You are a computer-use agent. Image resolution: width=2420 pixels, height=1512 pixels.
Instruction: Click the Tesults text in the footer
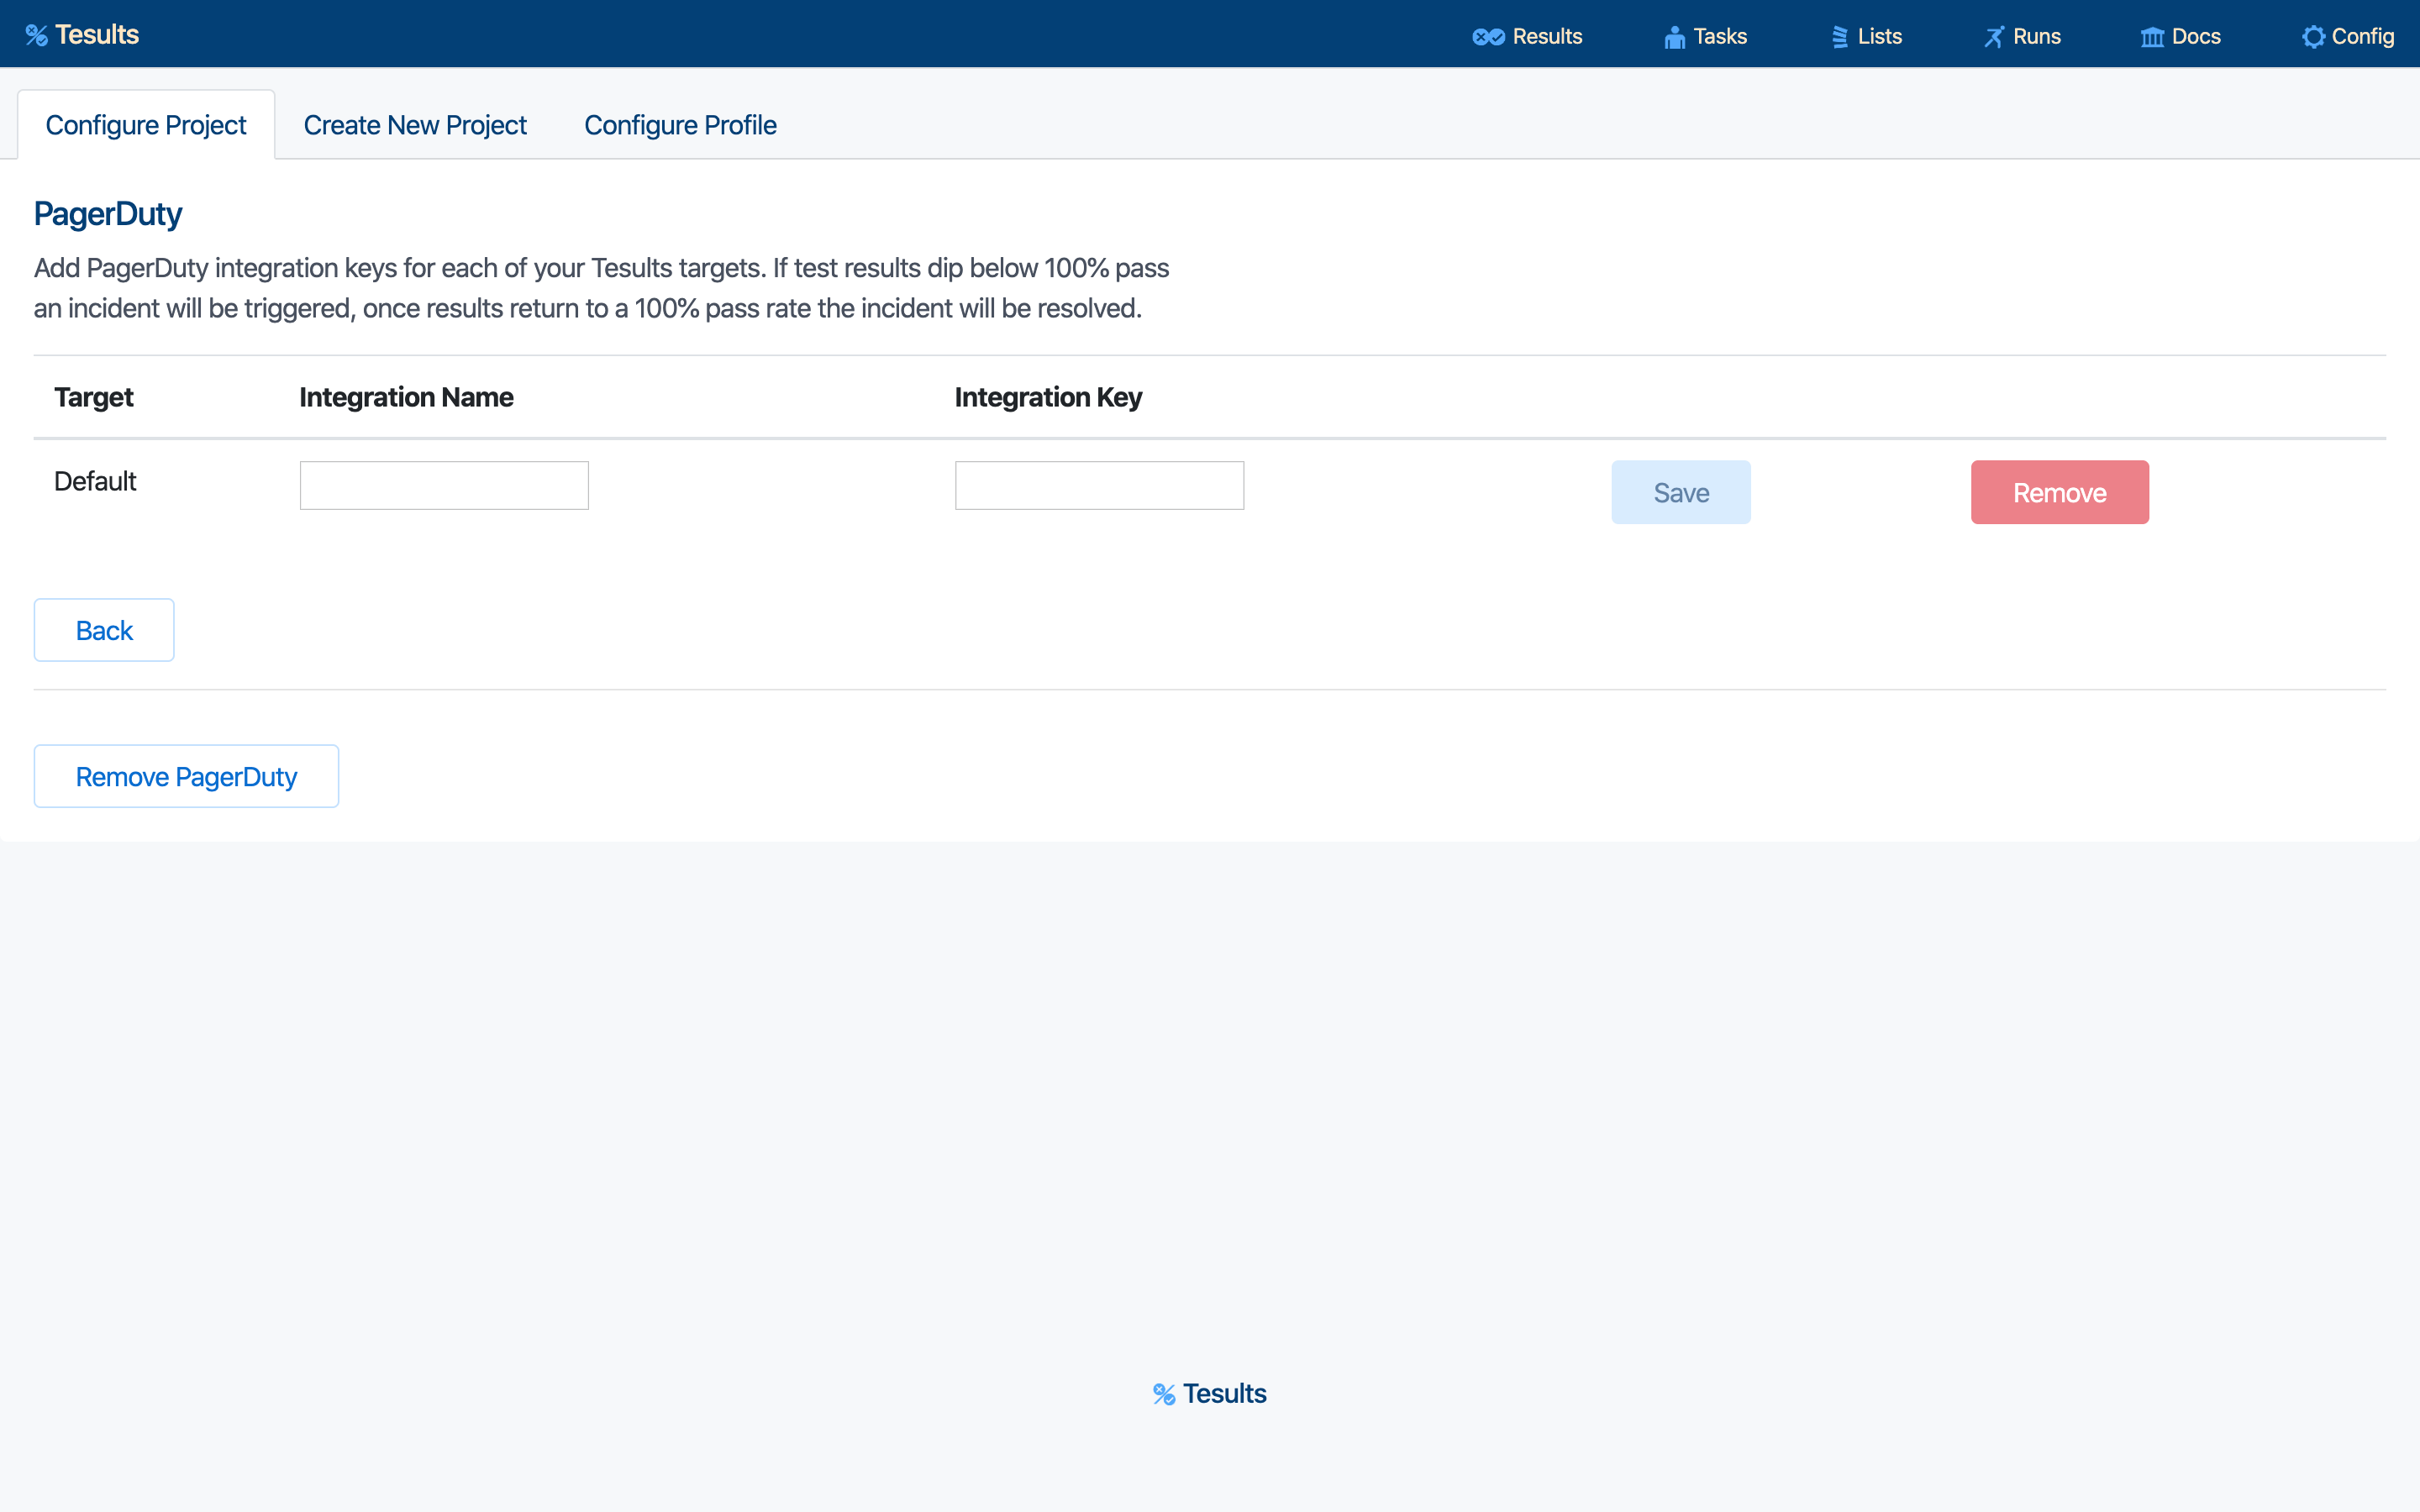pos(1225,1394)
